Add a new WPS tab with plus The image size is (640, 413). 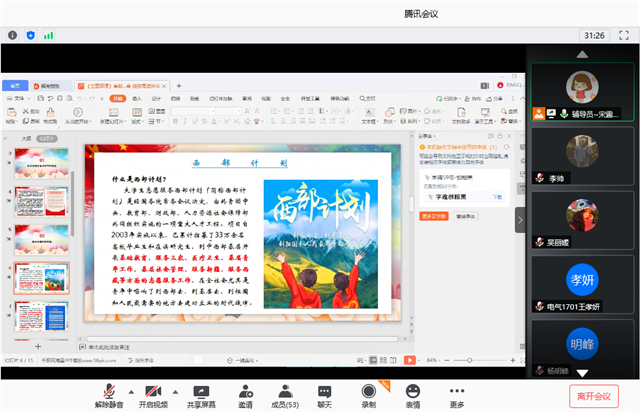tap(179, 86)
